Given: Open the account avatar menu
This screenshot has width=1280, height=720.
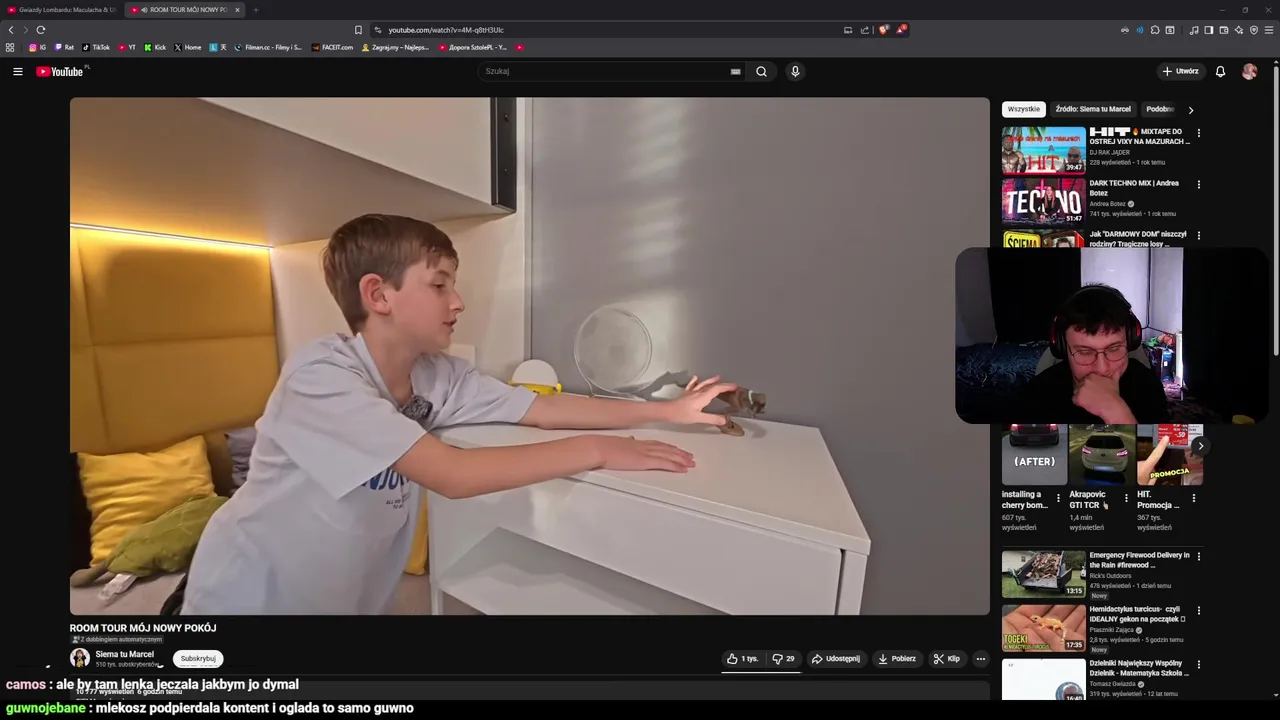Looking at the screenshot, I should [1249, 71].
